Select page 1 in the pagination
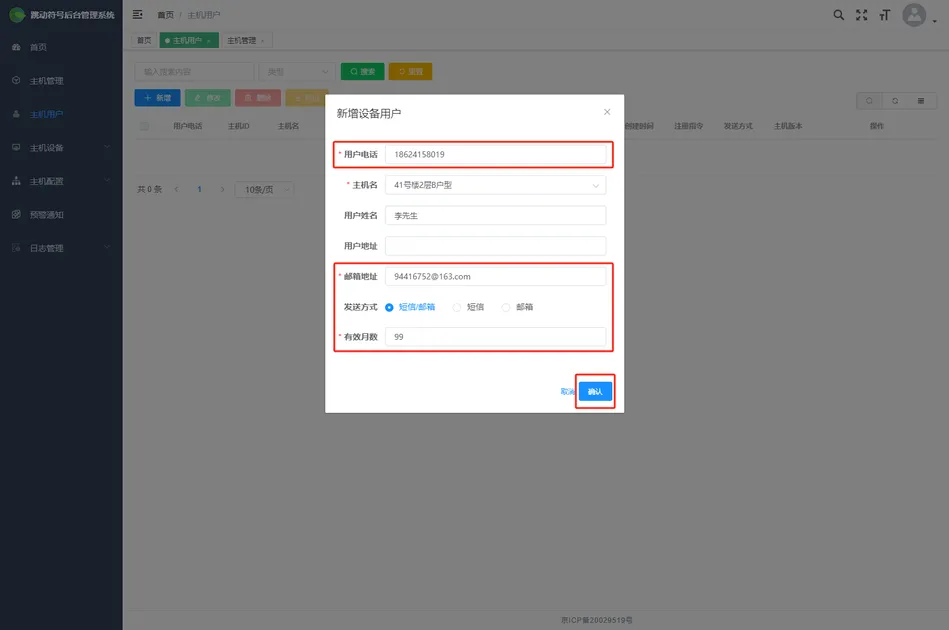This screenshot has height=630, width=949. click(x=199, y=189)
